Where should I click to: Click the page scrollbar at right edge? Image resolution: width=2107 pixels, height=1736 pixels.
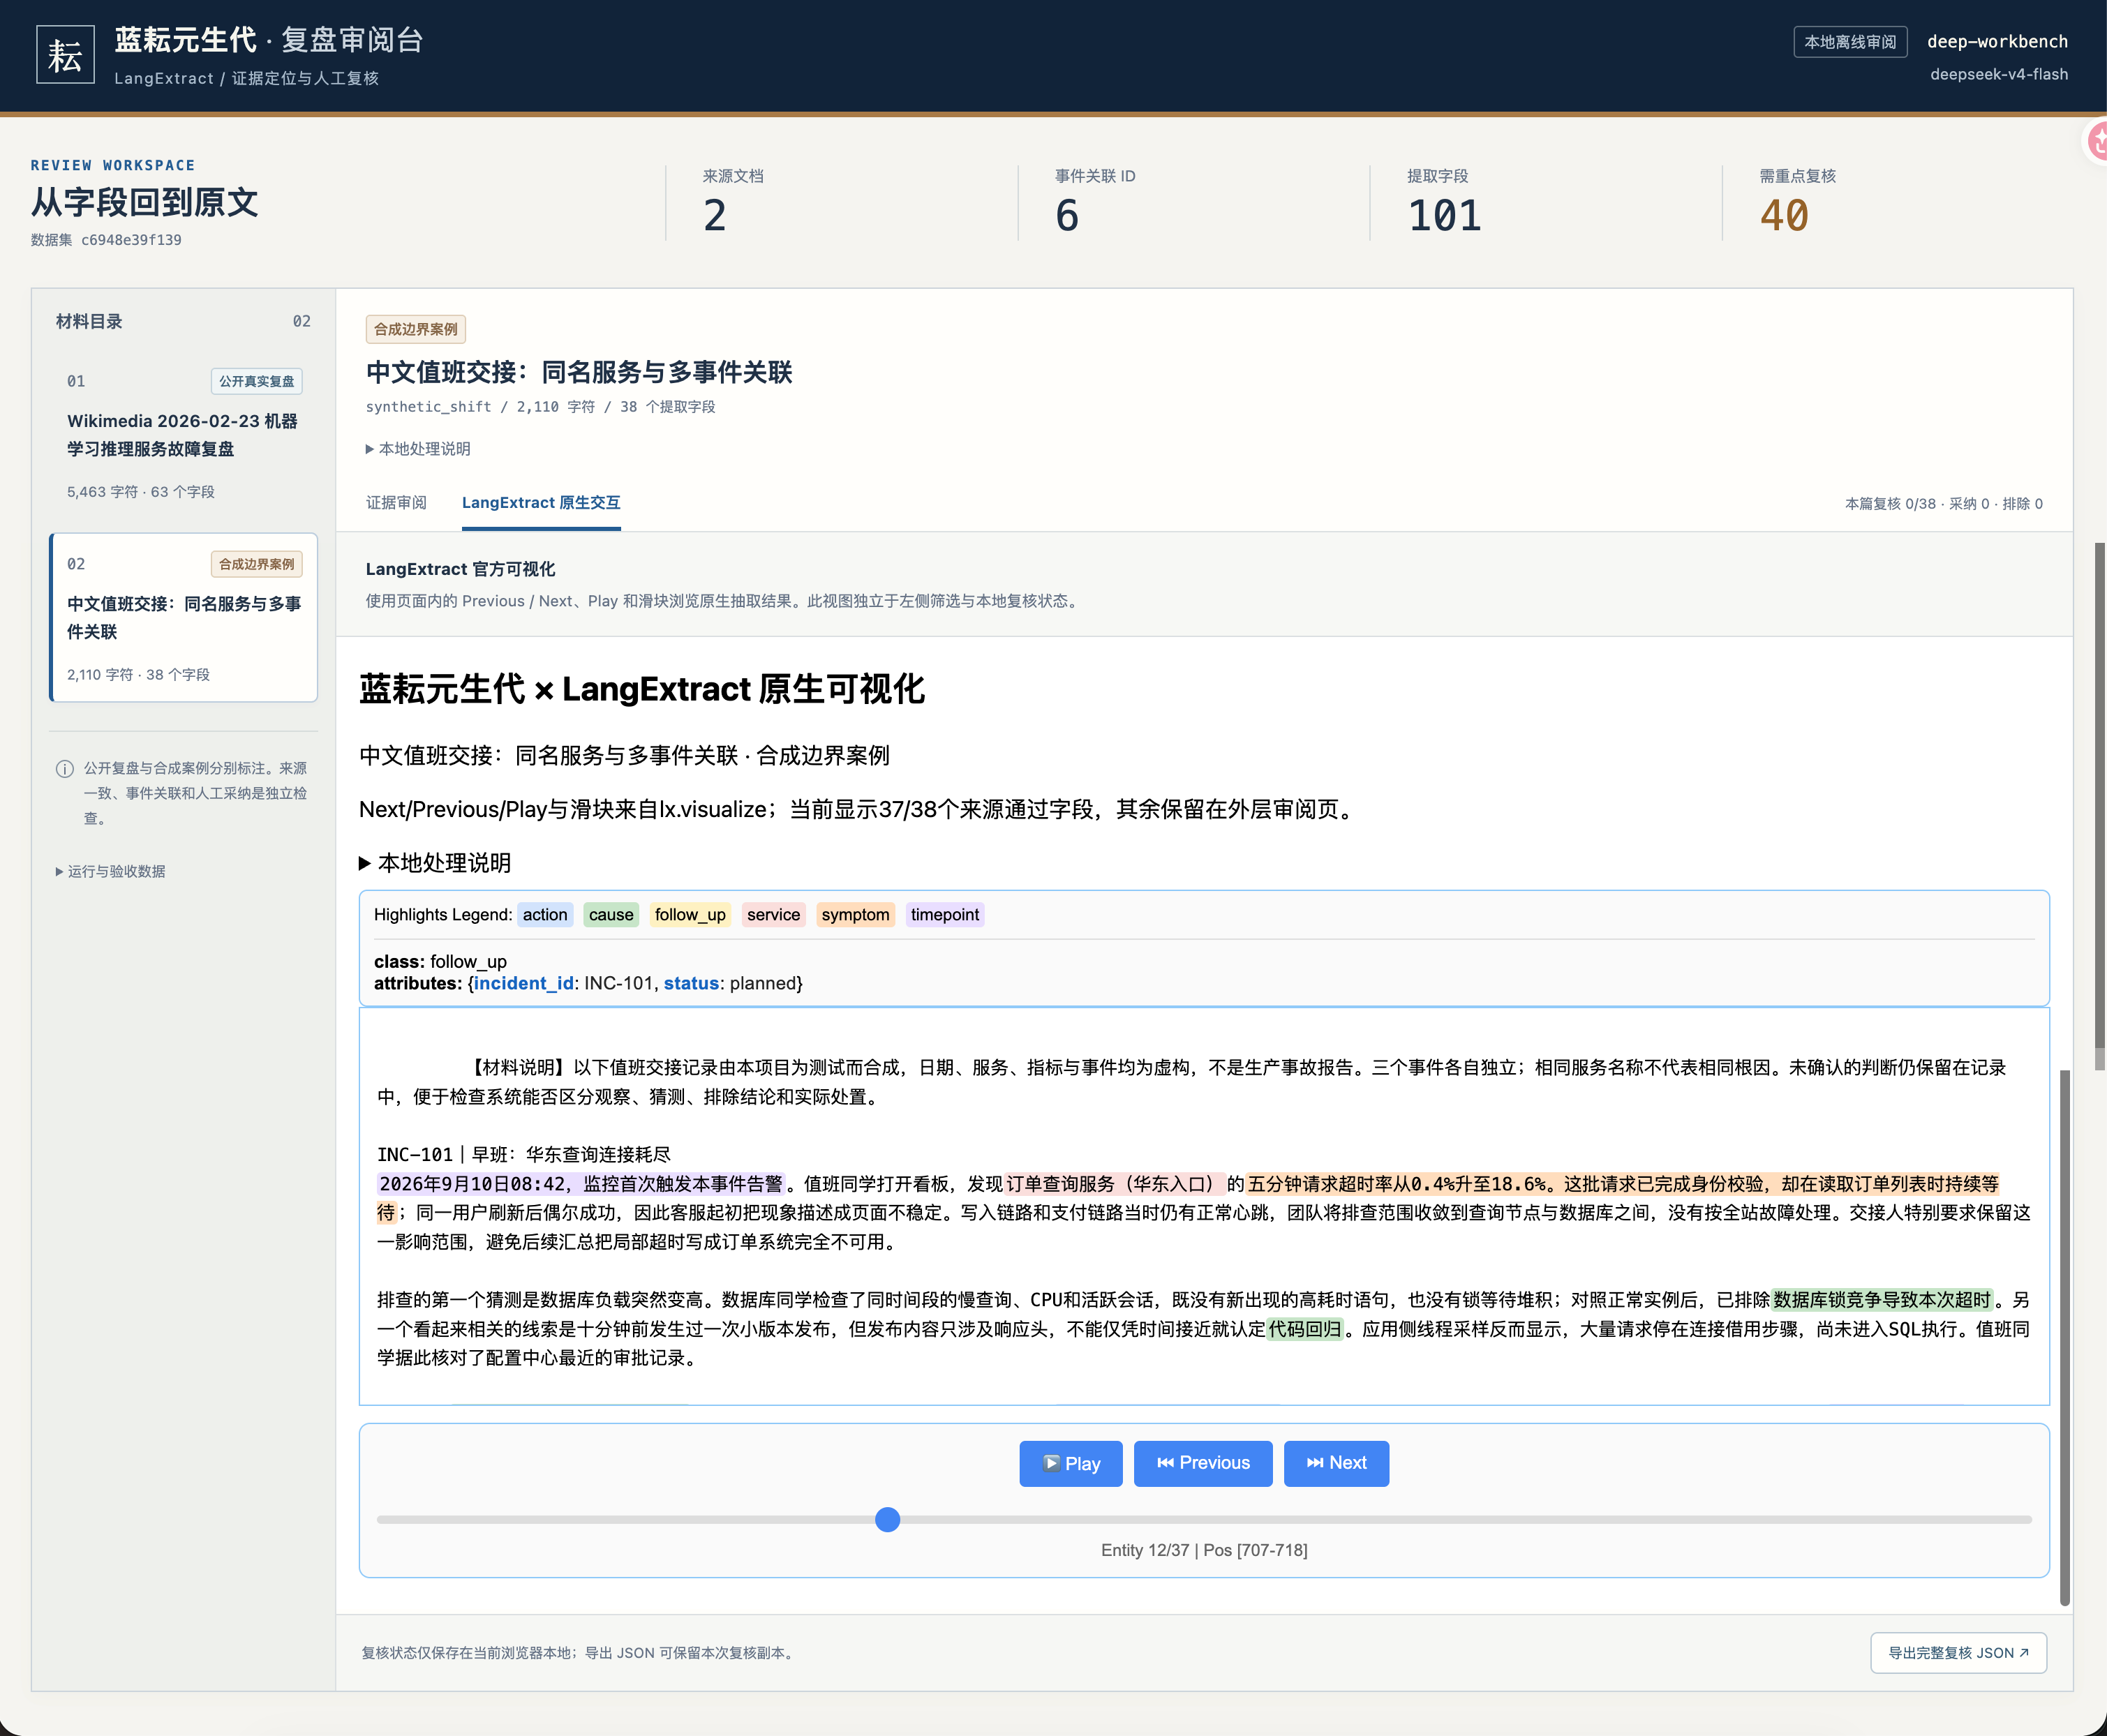[x=2100, y=795]
